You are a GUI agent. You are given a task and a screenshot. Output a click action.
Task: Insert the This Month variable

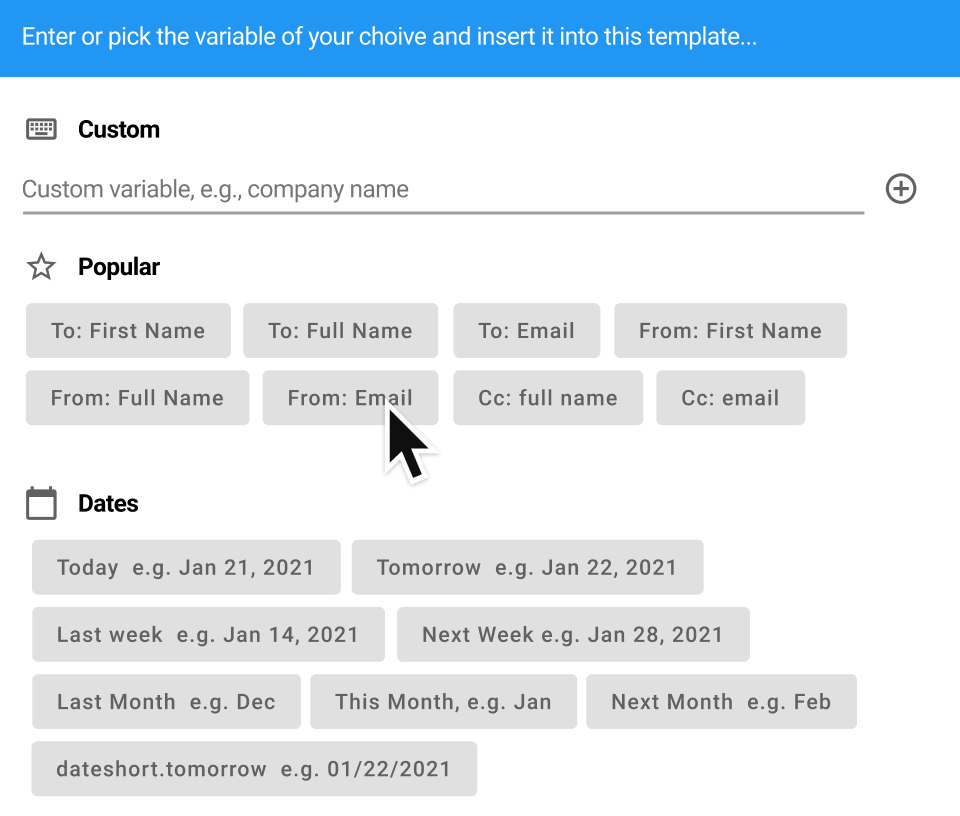point(444,701)
